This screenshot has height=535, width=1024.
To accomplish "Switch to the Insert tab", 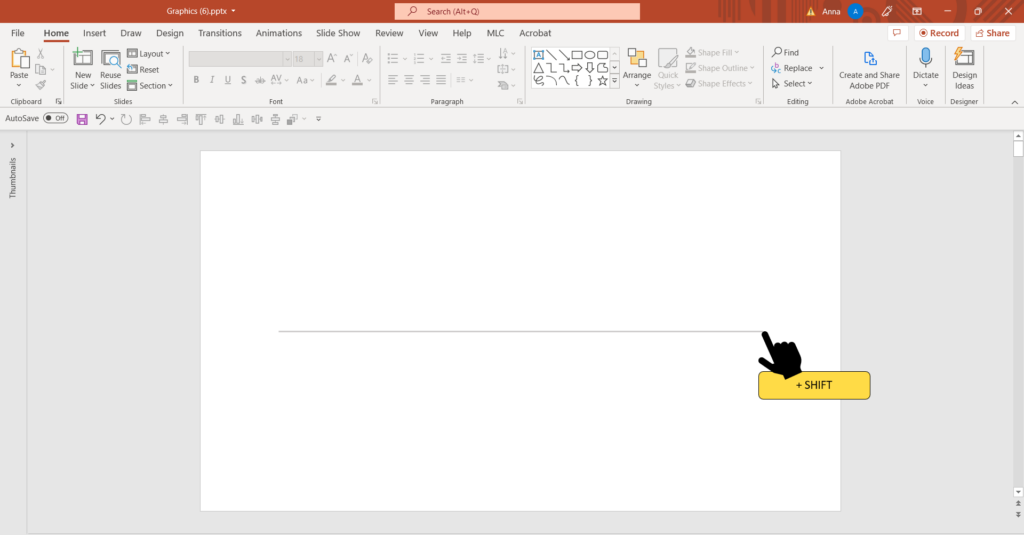I will [x=94, y=33].
